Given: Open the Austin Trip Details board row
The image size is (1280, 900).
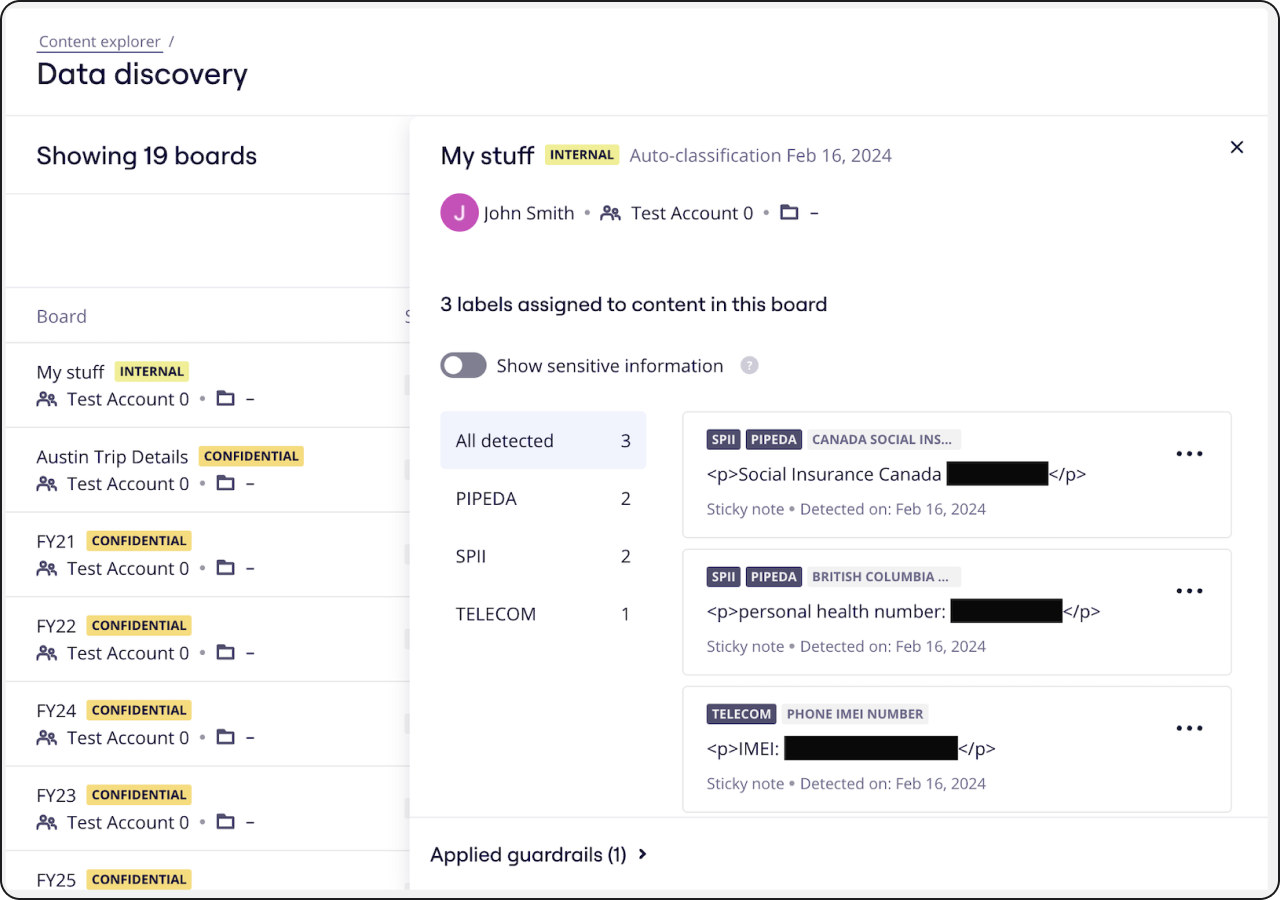Looking at the screenshot, I should pyautogui.click(x=112, y=457).
